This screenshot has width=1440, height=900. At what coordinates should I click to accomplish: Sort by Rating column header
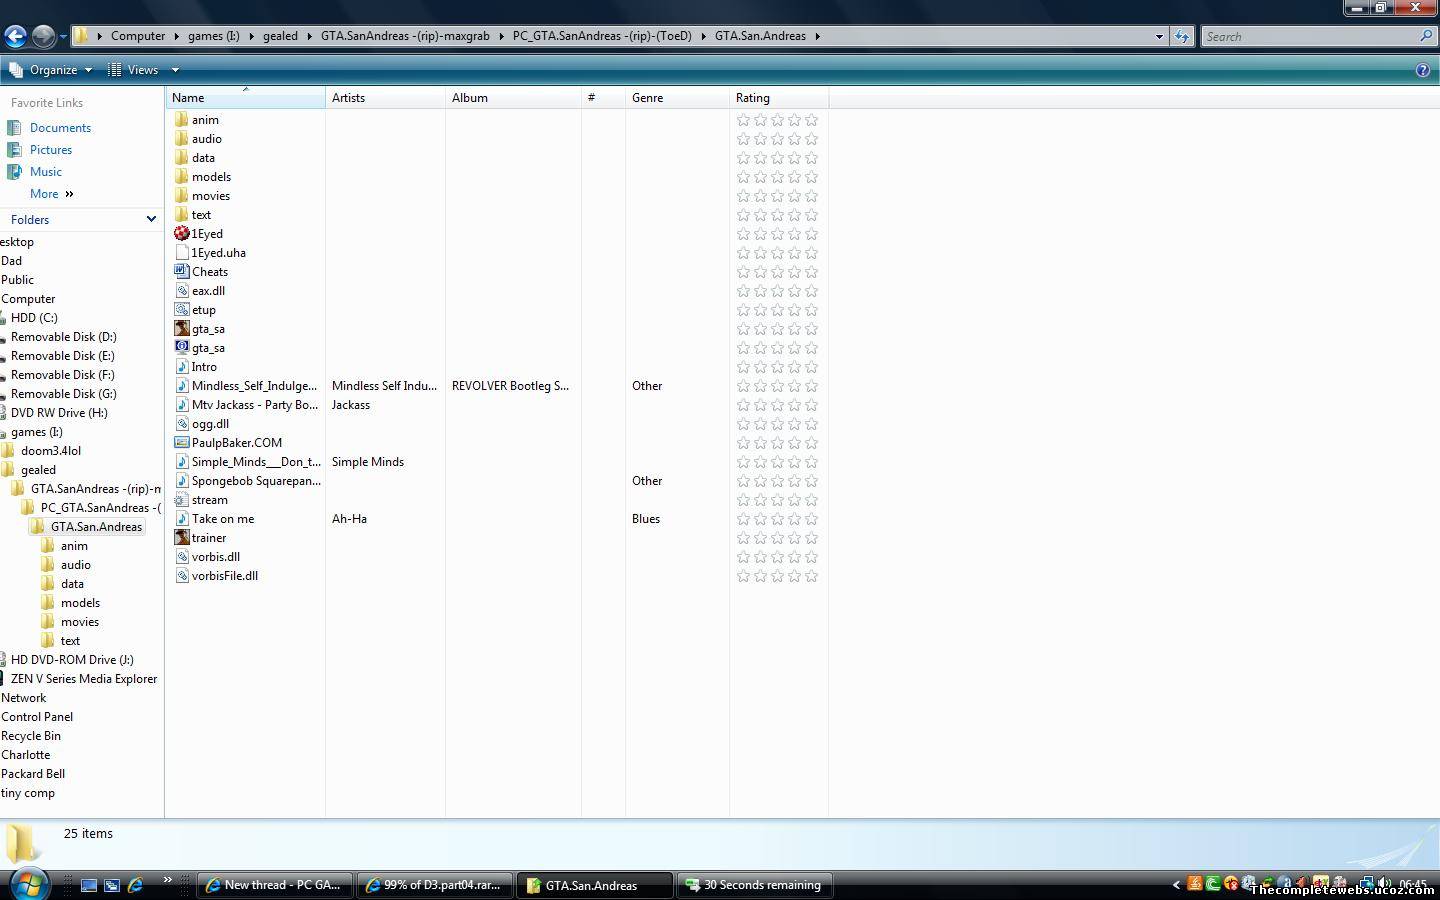tap(779, 98)
